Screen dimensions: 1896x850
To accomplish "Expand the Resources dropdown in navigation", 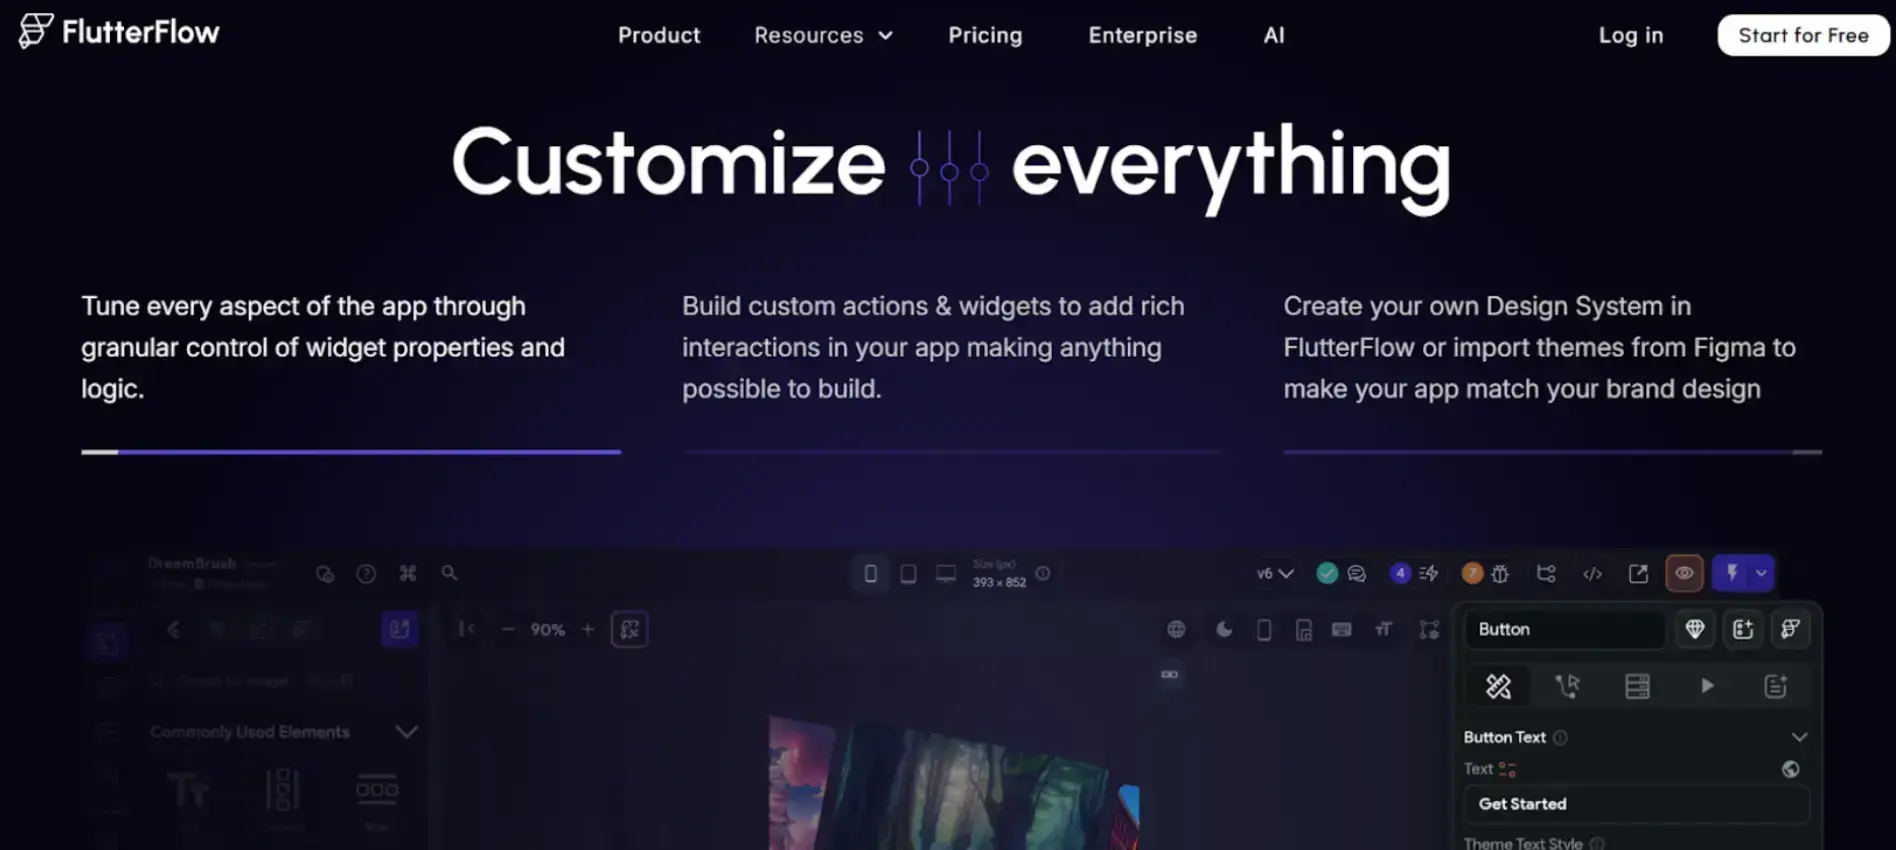I will tap(823, 36).
